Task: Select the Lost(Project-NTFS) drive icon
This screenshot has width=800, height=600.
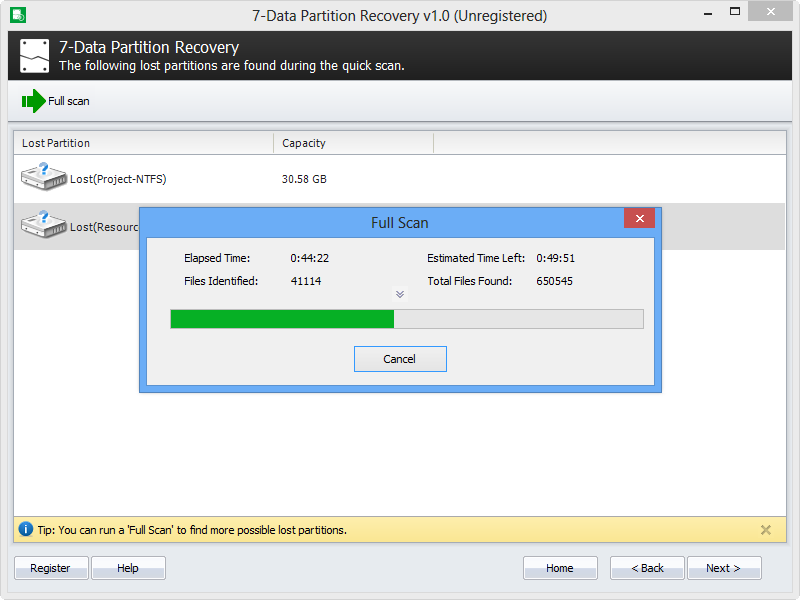Action: pyautogui.click(x=43, y=177)
